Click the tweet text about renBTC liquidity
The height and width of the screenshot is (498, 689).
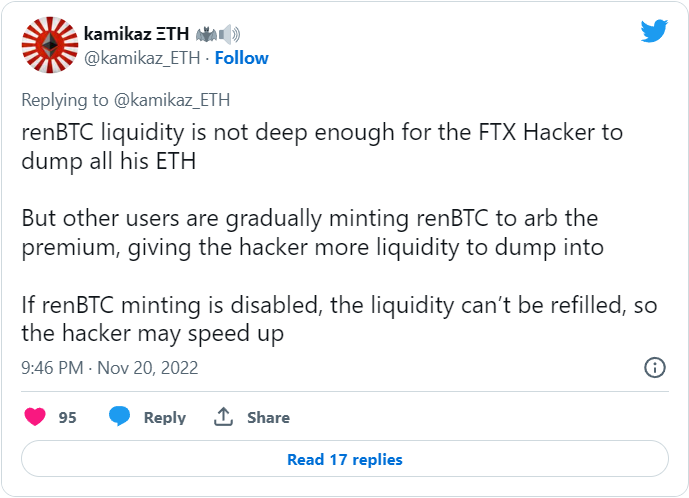tap(322, 146)
